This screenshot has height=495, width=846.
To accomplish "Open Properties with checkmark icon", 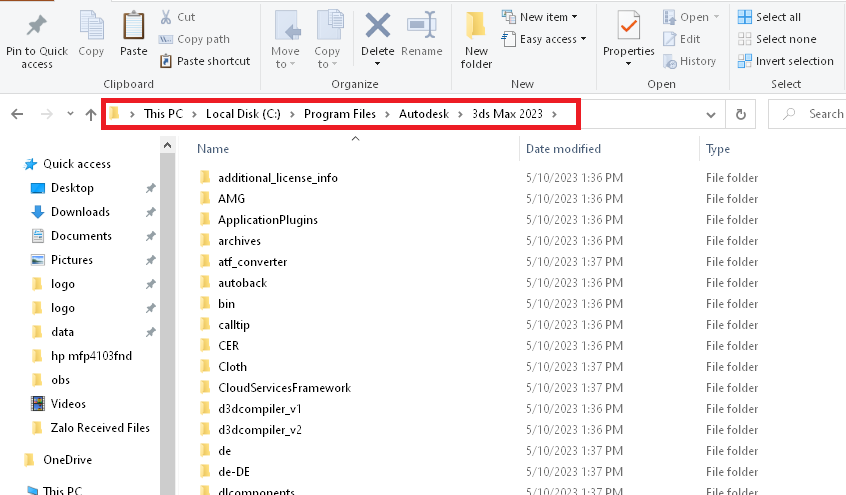I will tap(629, 26).
